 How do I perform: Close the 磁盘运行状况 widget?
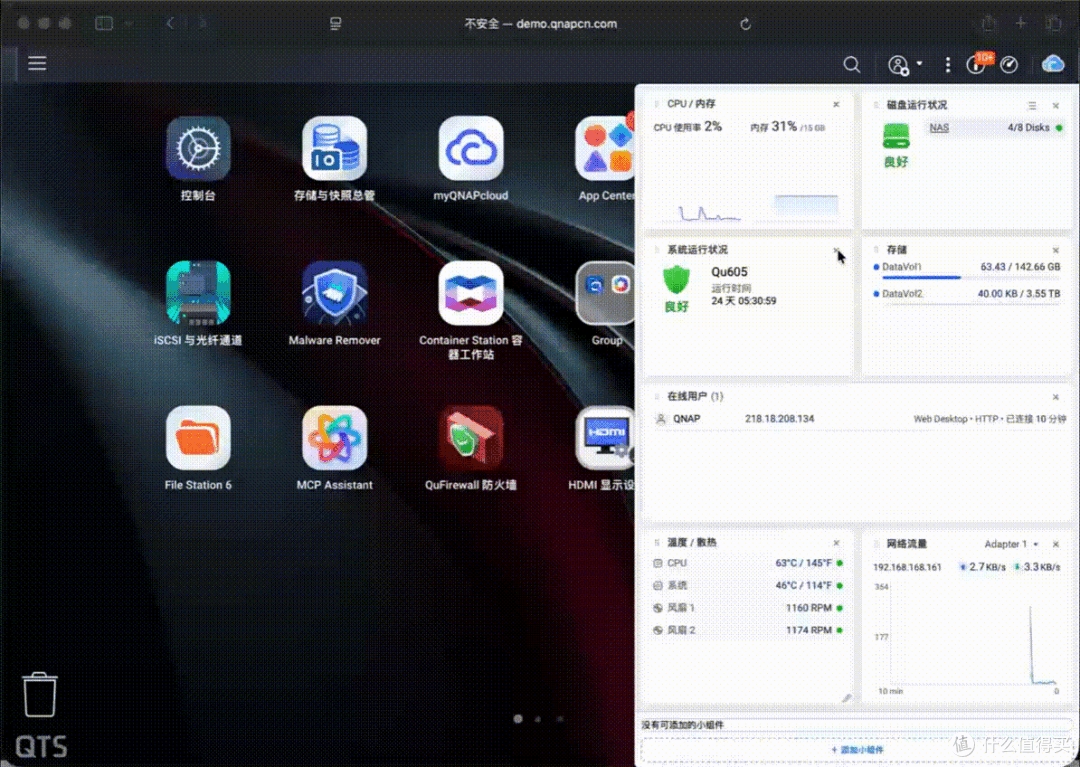[1056, 105]
